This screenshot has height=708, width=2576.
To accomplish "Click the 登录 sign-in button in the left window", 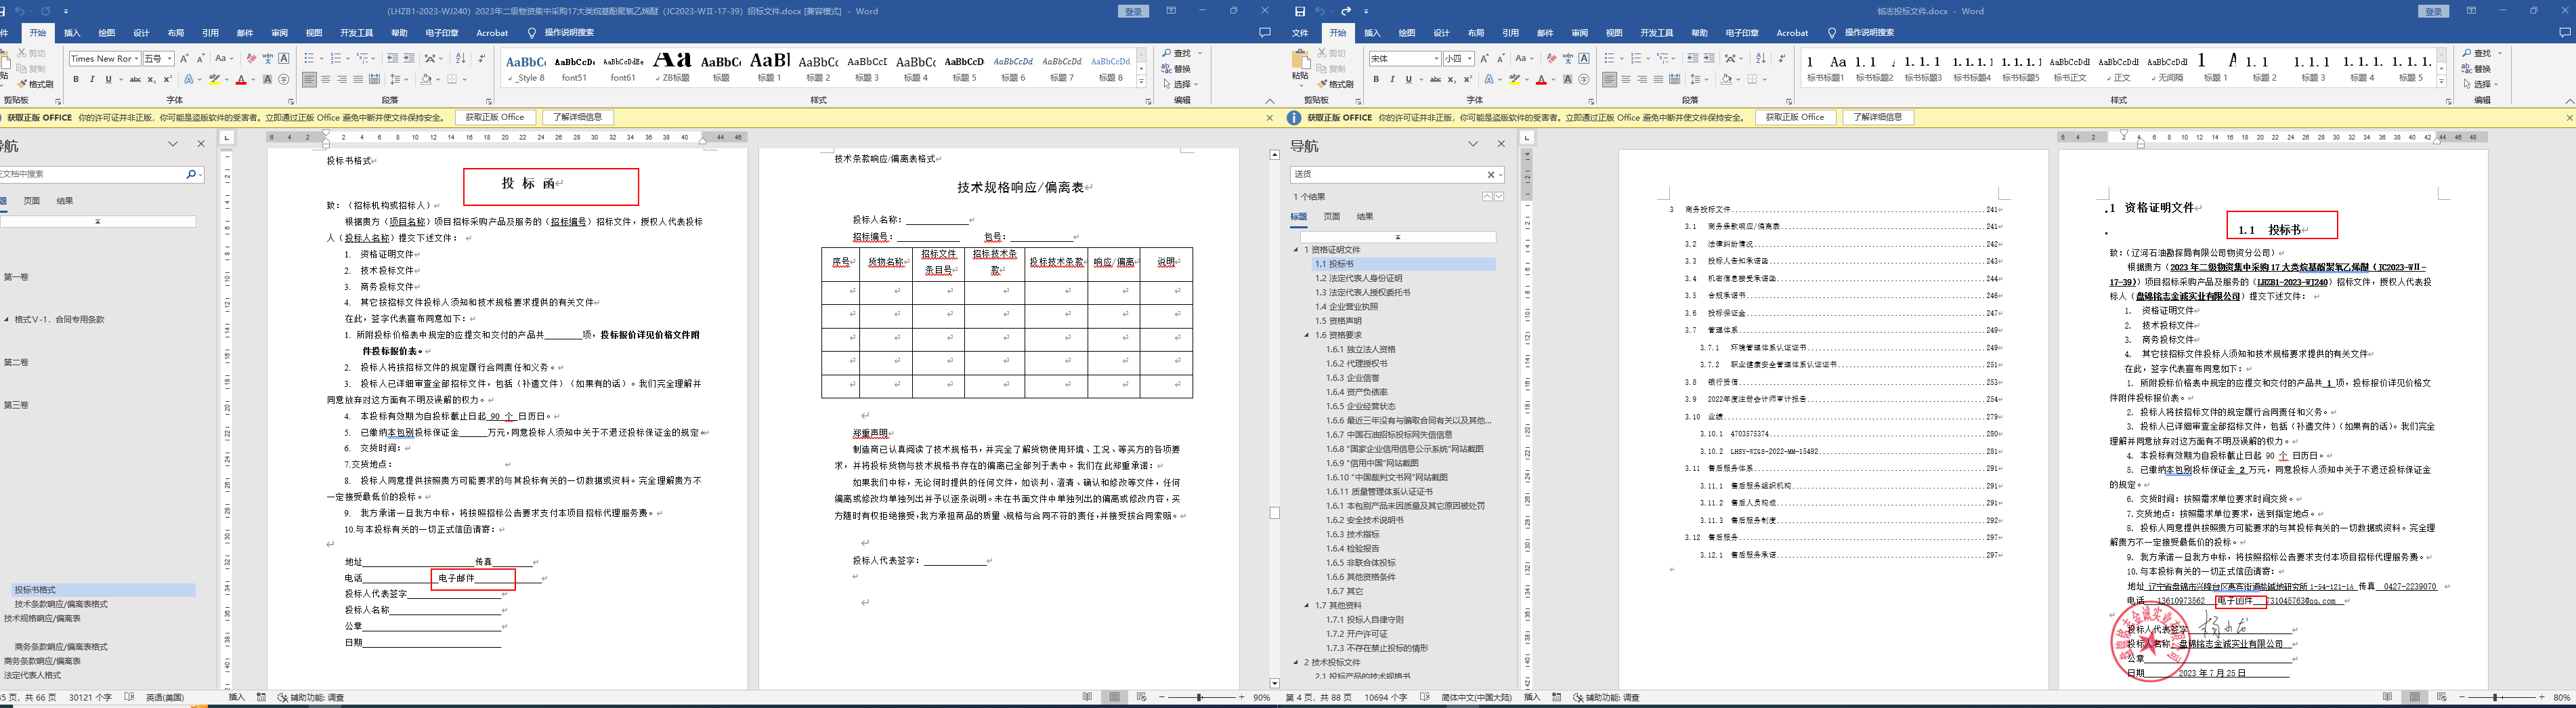I will (x=1133, y=11).
